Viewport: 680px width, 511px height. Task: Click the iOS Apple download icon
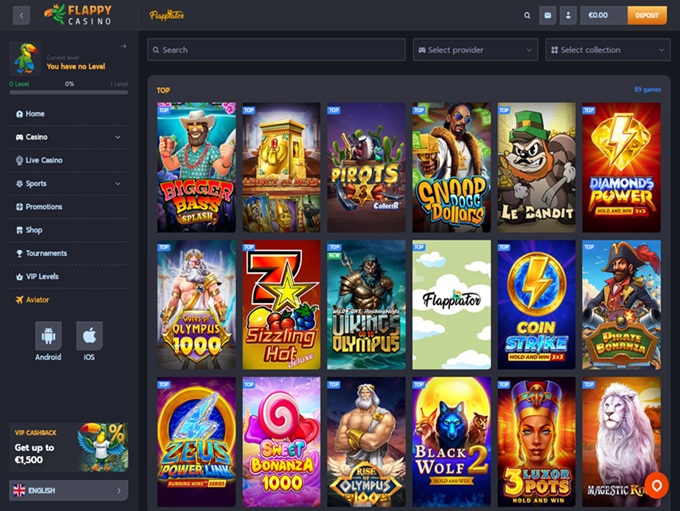pyautogui.click(x=89, y=335)
